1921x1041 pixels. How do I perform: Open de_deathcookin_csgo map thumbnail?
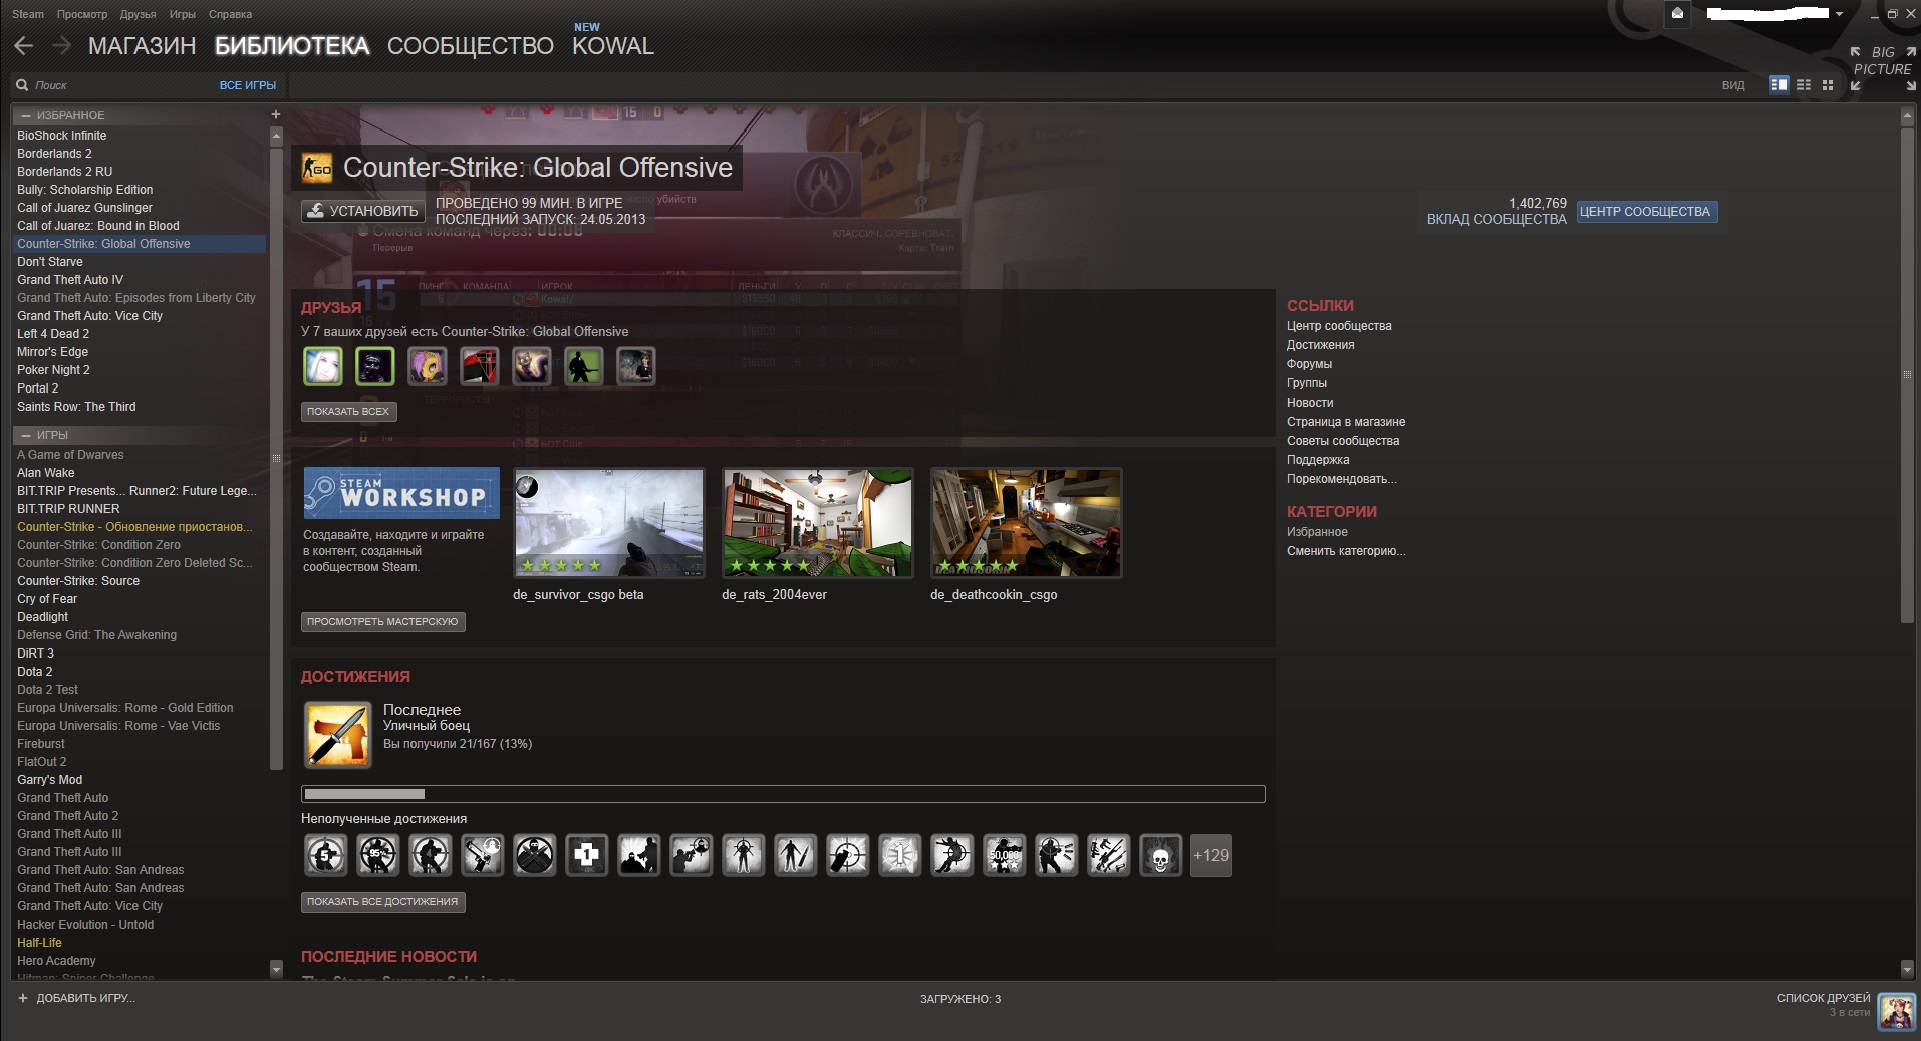(1026, 522)
